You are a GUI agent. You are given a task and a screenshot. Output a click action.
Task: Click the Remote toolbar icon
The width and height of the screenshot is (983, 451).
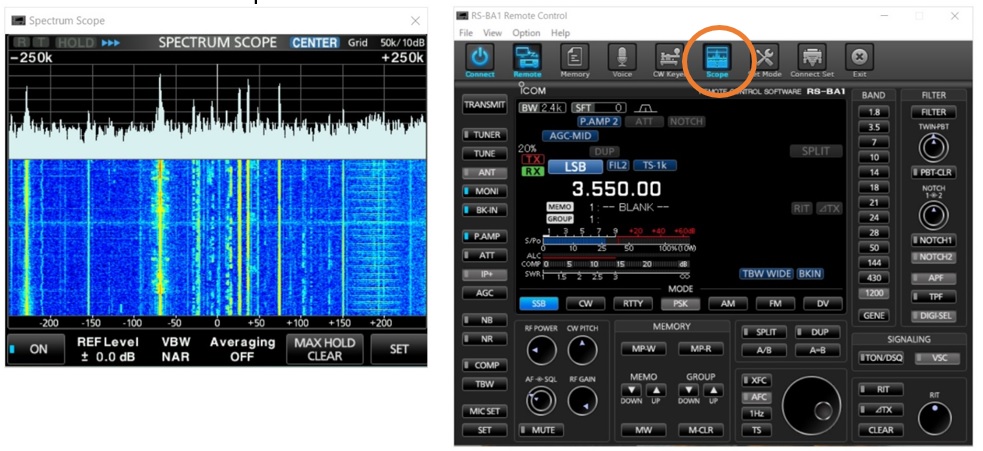click(x=527, y=59)
